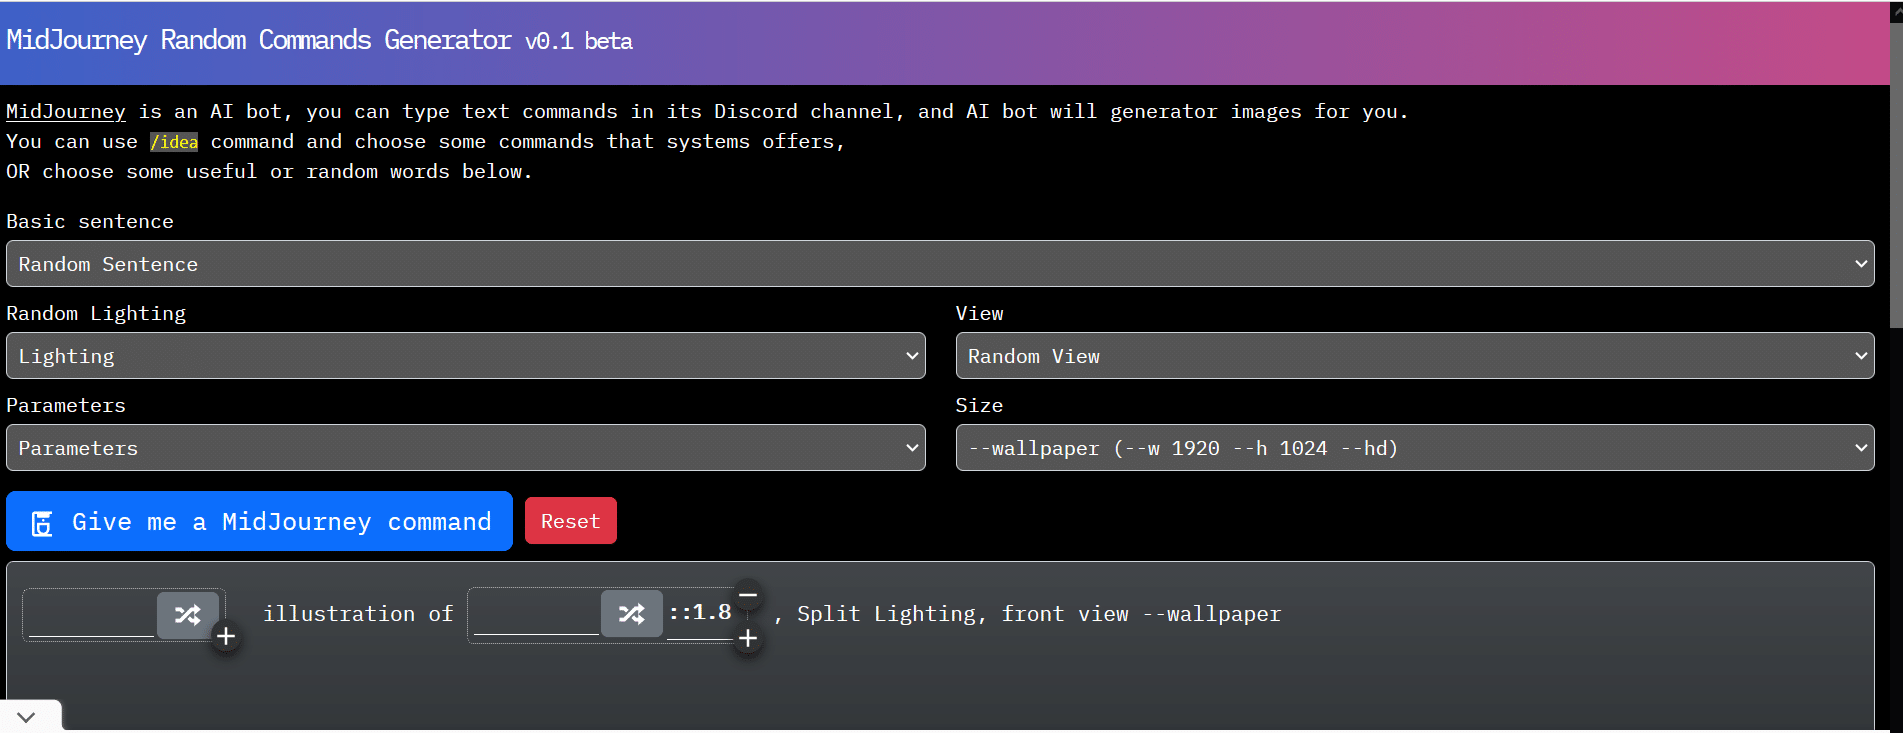Click the plus icon below ::1.8
The width and height of the screenshot is (1903, 733).
[748, 638]
